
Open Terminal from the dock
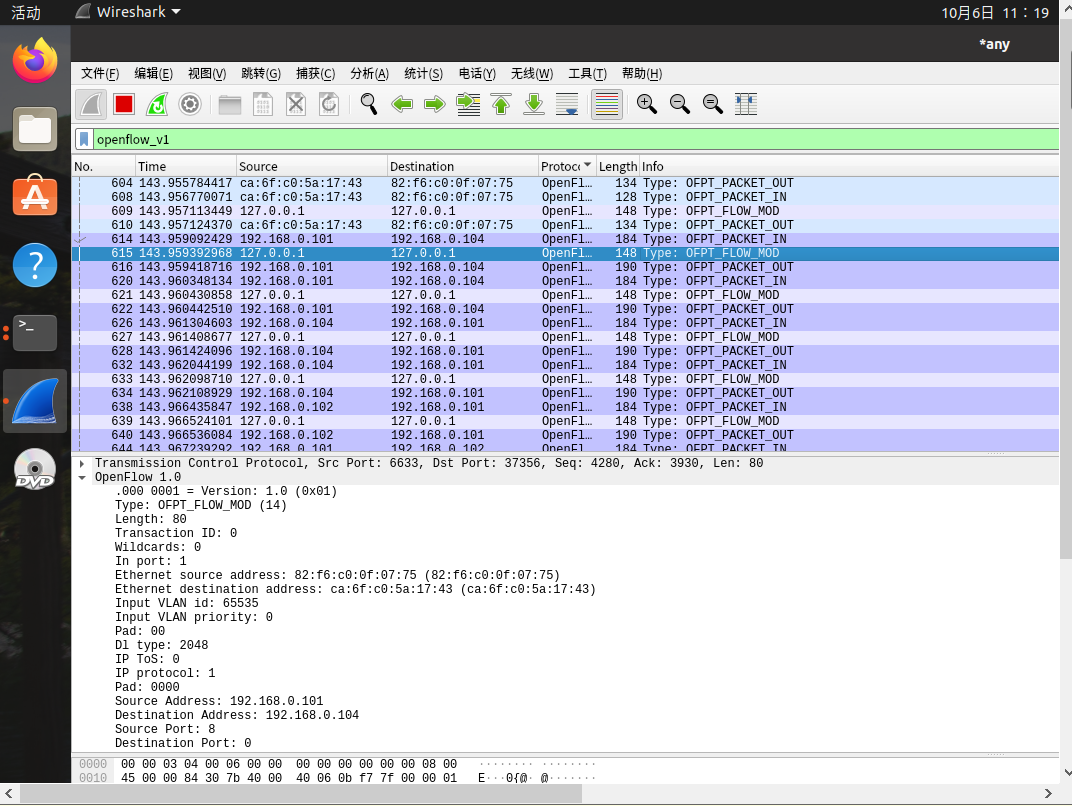click(x=35, y=333)
